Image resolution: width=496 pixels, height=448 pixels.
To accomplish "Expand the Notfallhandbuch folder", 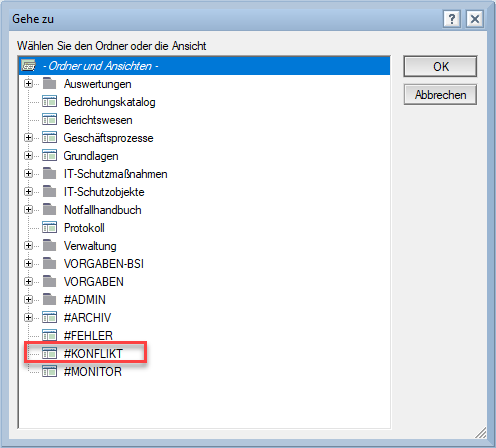I will click(x=28, y=210).
